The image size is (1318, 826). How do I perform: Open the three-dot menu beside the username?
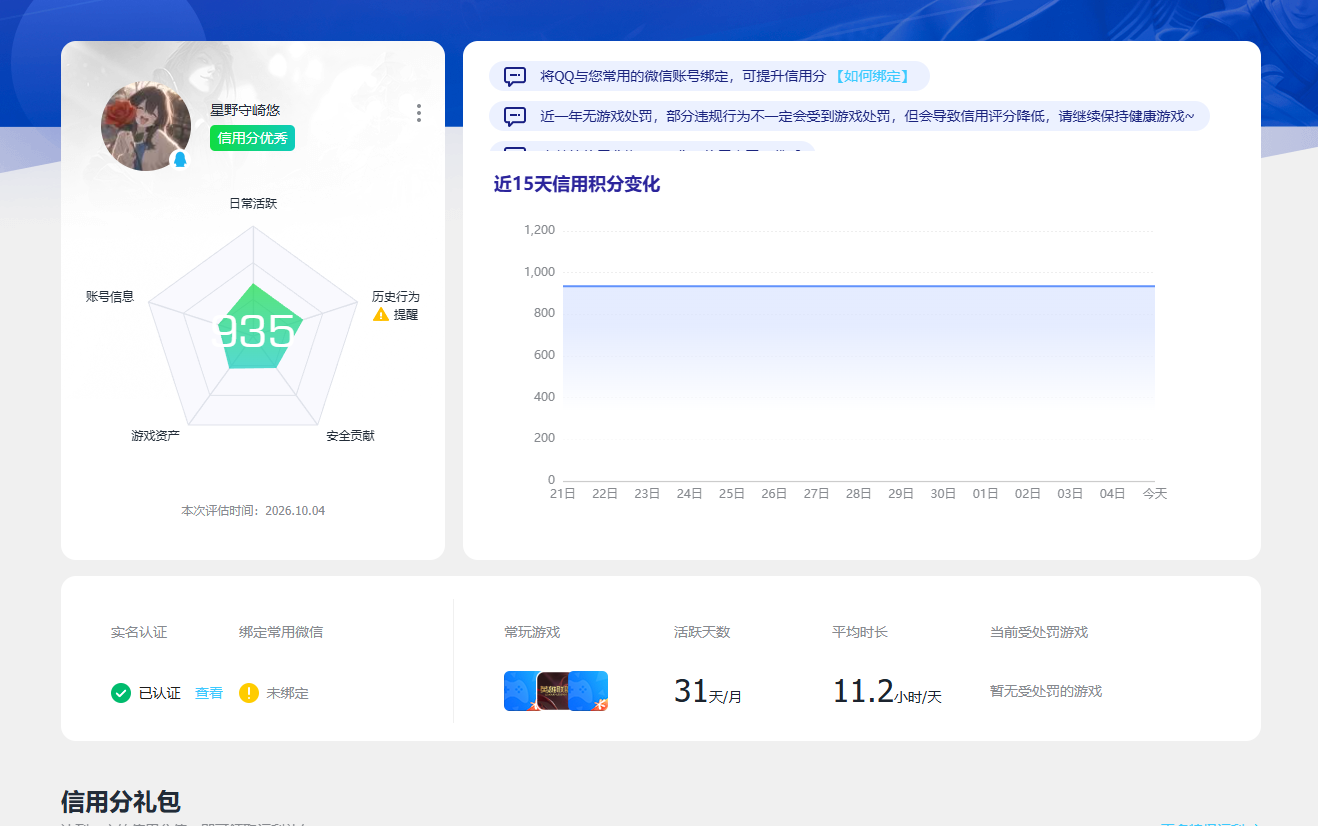click(x=418, y=113)
